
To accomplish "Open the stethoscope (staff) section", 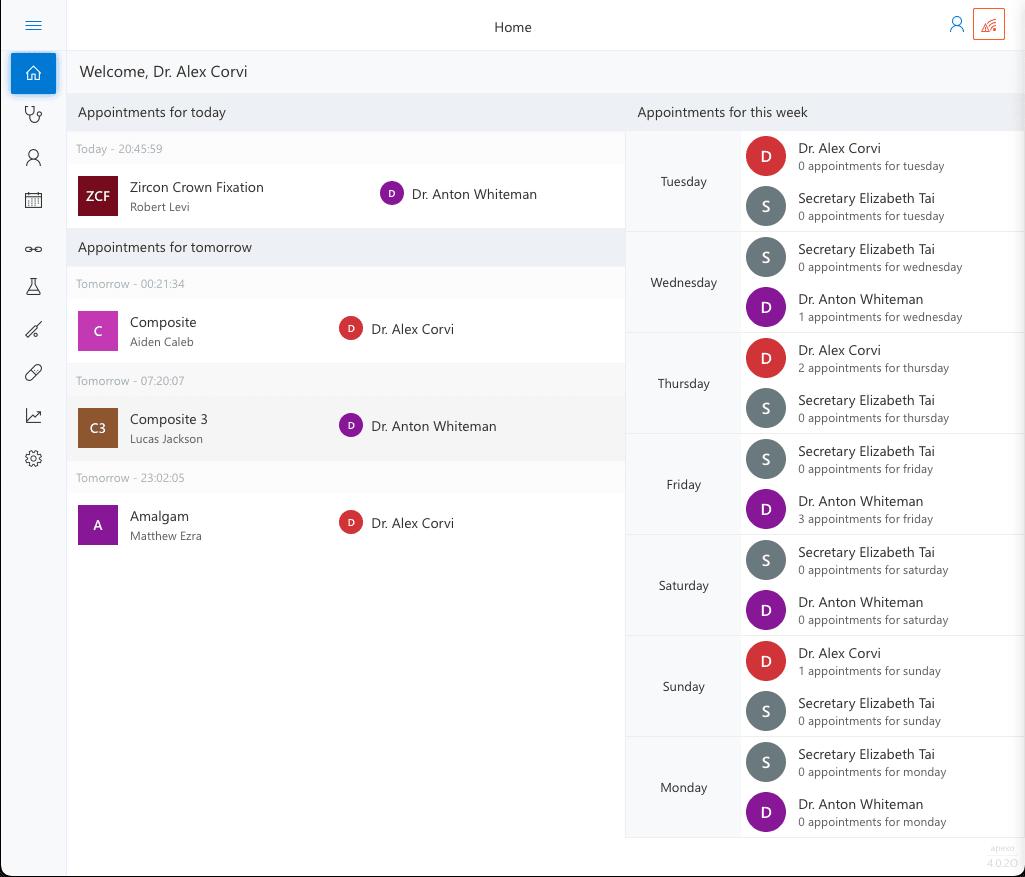I will pos(33,114).
